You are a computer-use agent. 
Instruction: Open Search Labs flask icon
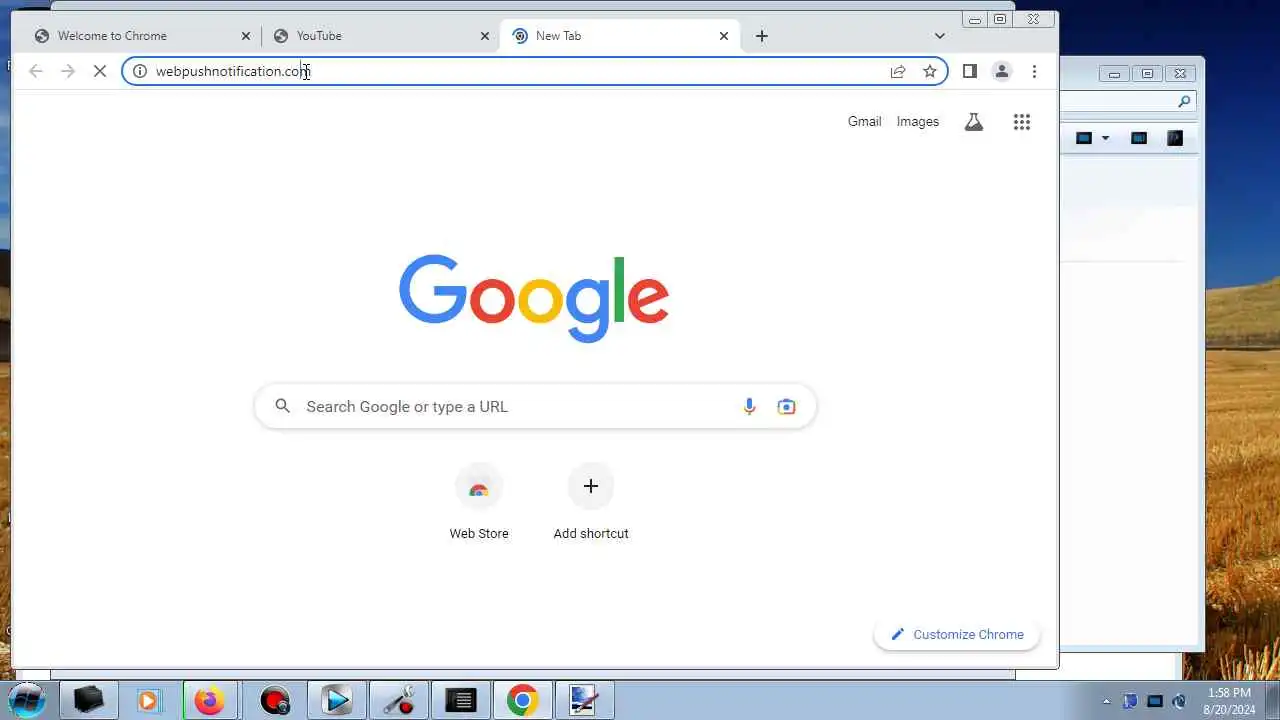(973, 122)
